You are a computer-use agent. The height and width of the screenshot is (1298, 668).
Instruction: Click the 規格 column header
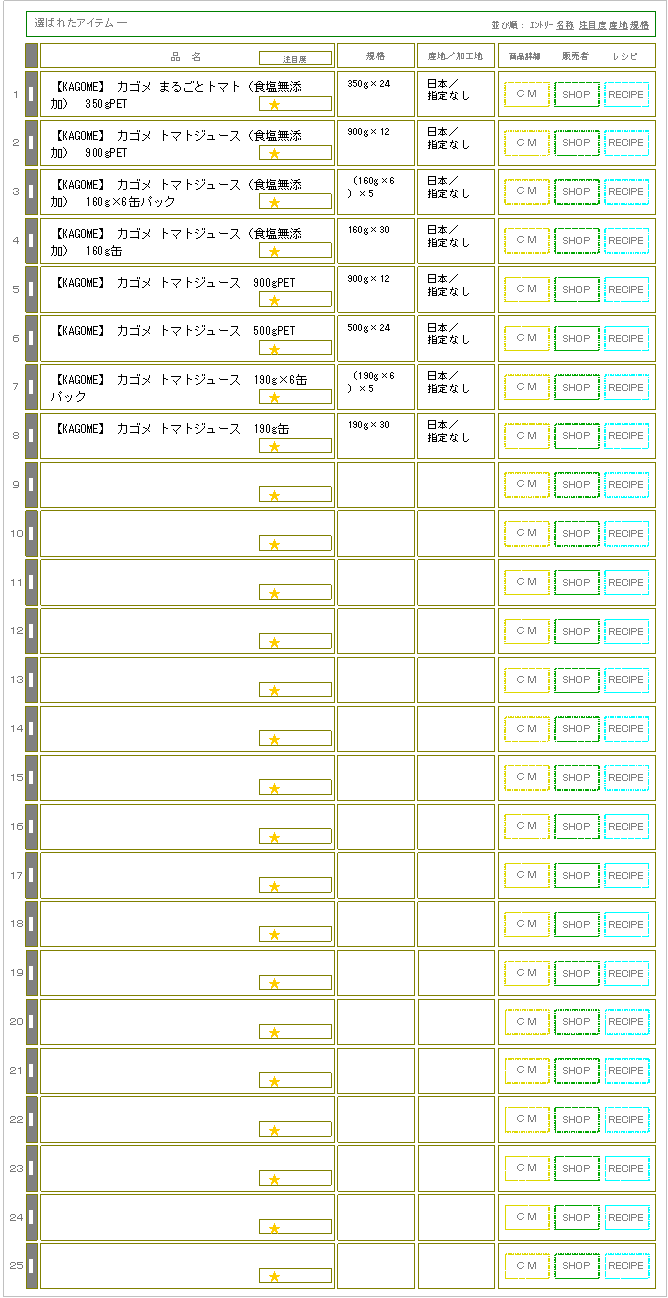(376, 56)
